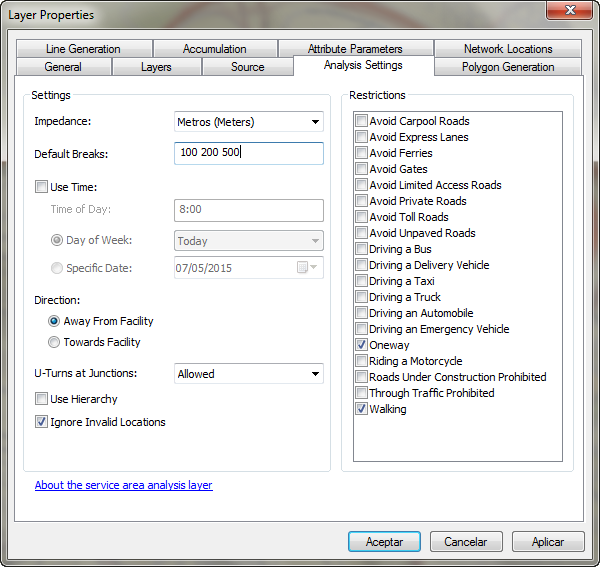This screenshot has width=600, height=567.
Task: Enable the Driving an Automobile restriction
Action: (x=361, y=313)
